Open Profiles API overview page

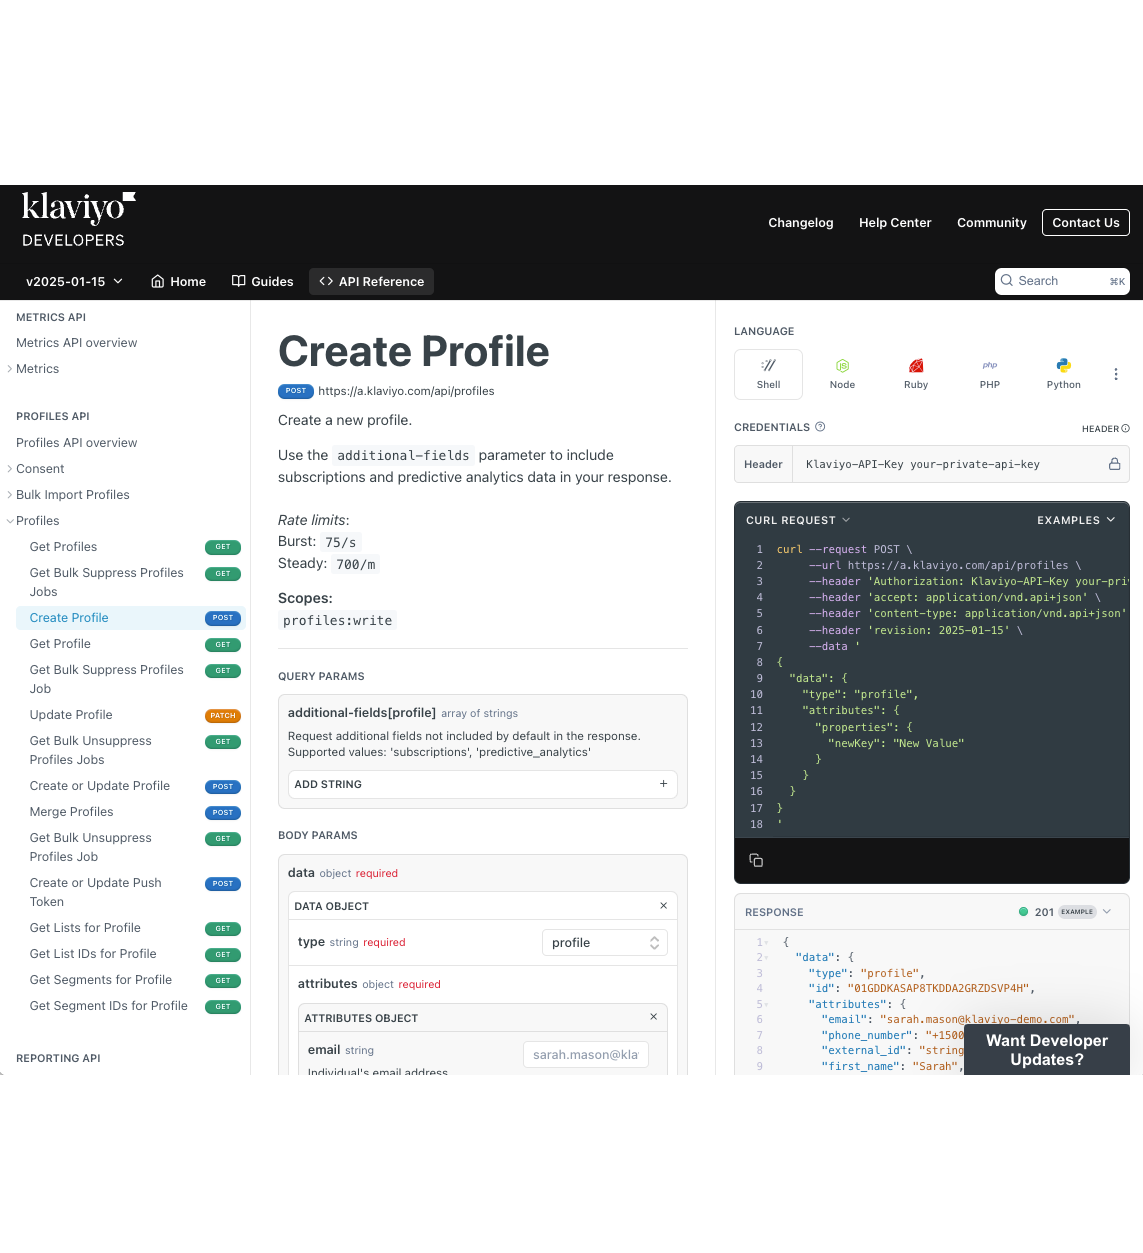tap(76, 443)
